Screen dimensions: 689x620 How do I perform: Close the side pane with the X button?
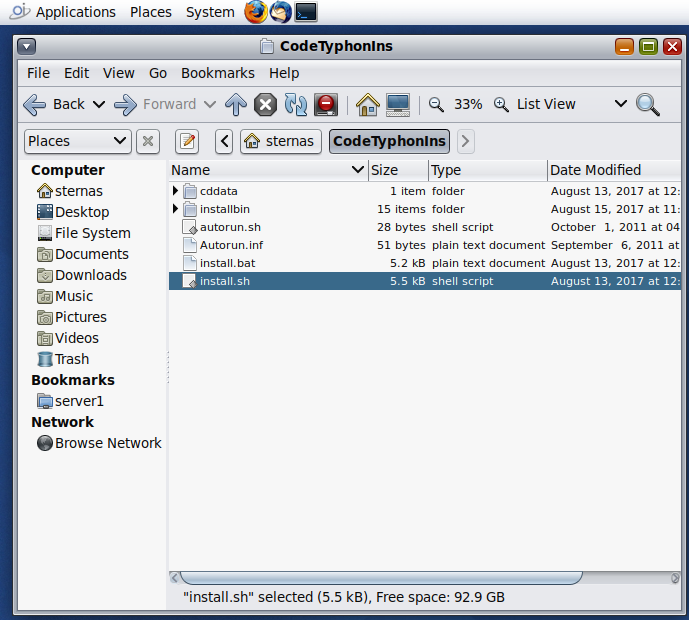[148, 141]
